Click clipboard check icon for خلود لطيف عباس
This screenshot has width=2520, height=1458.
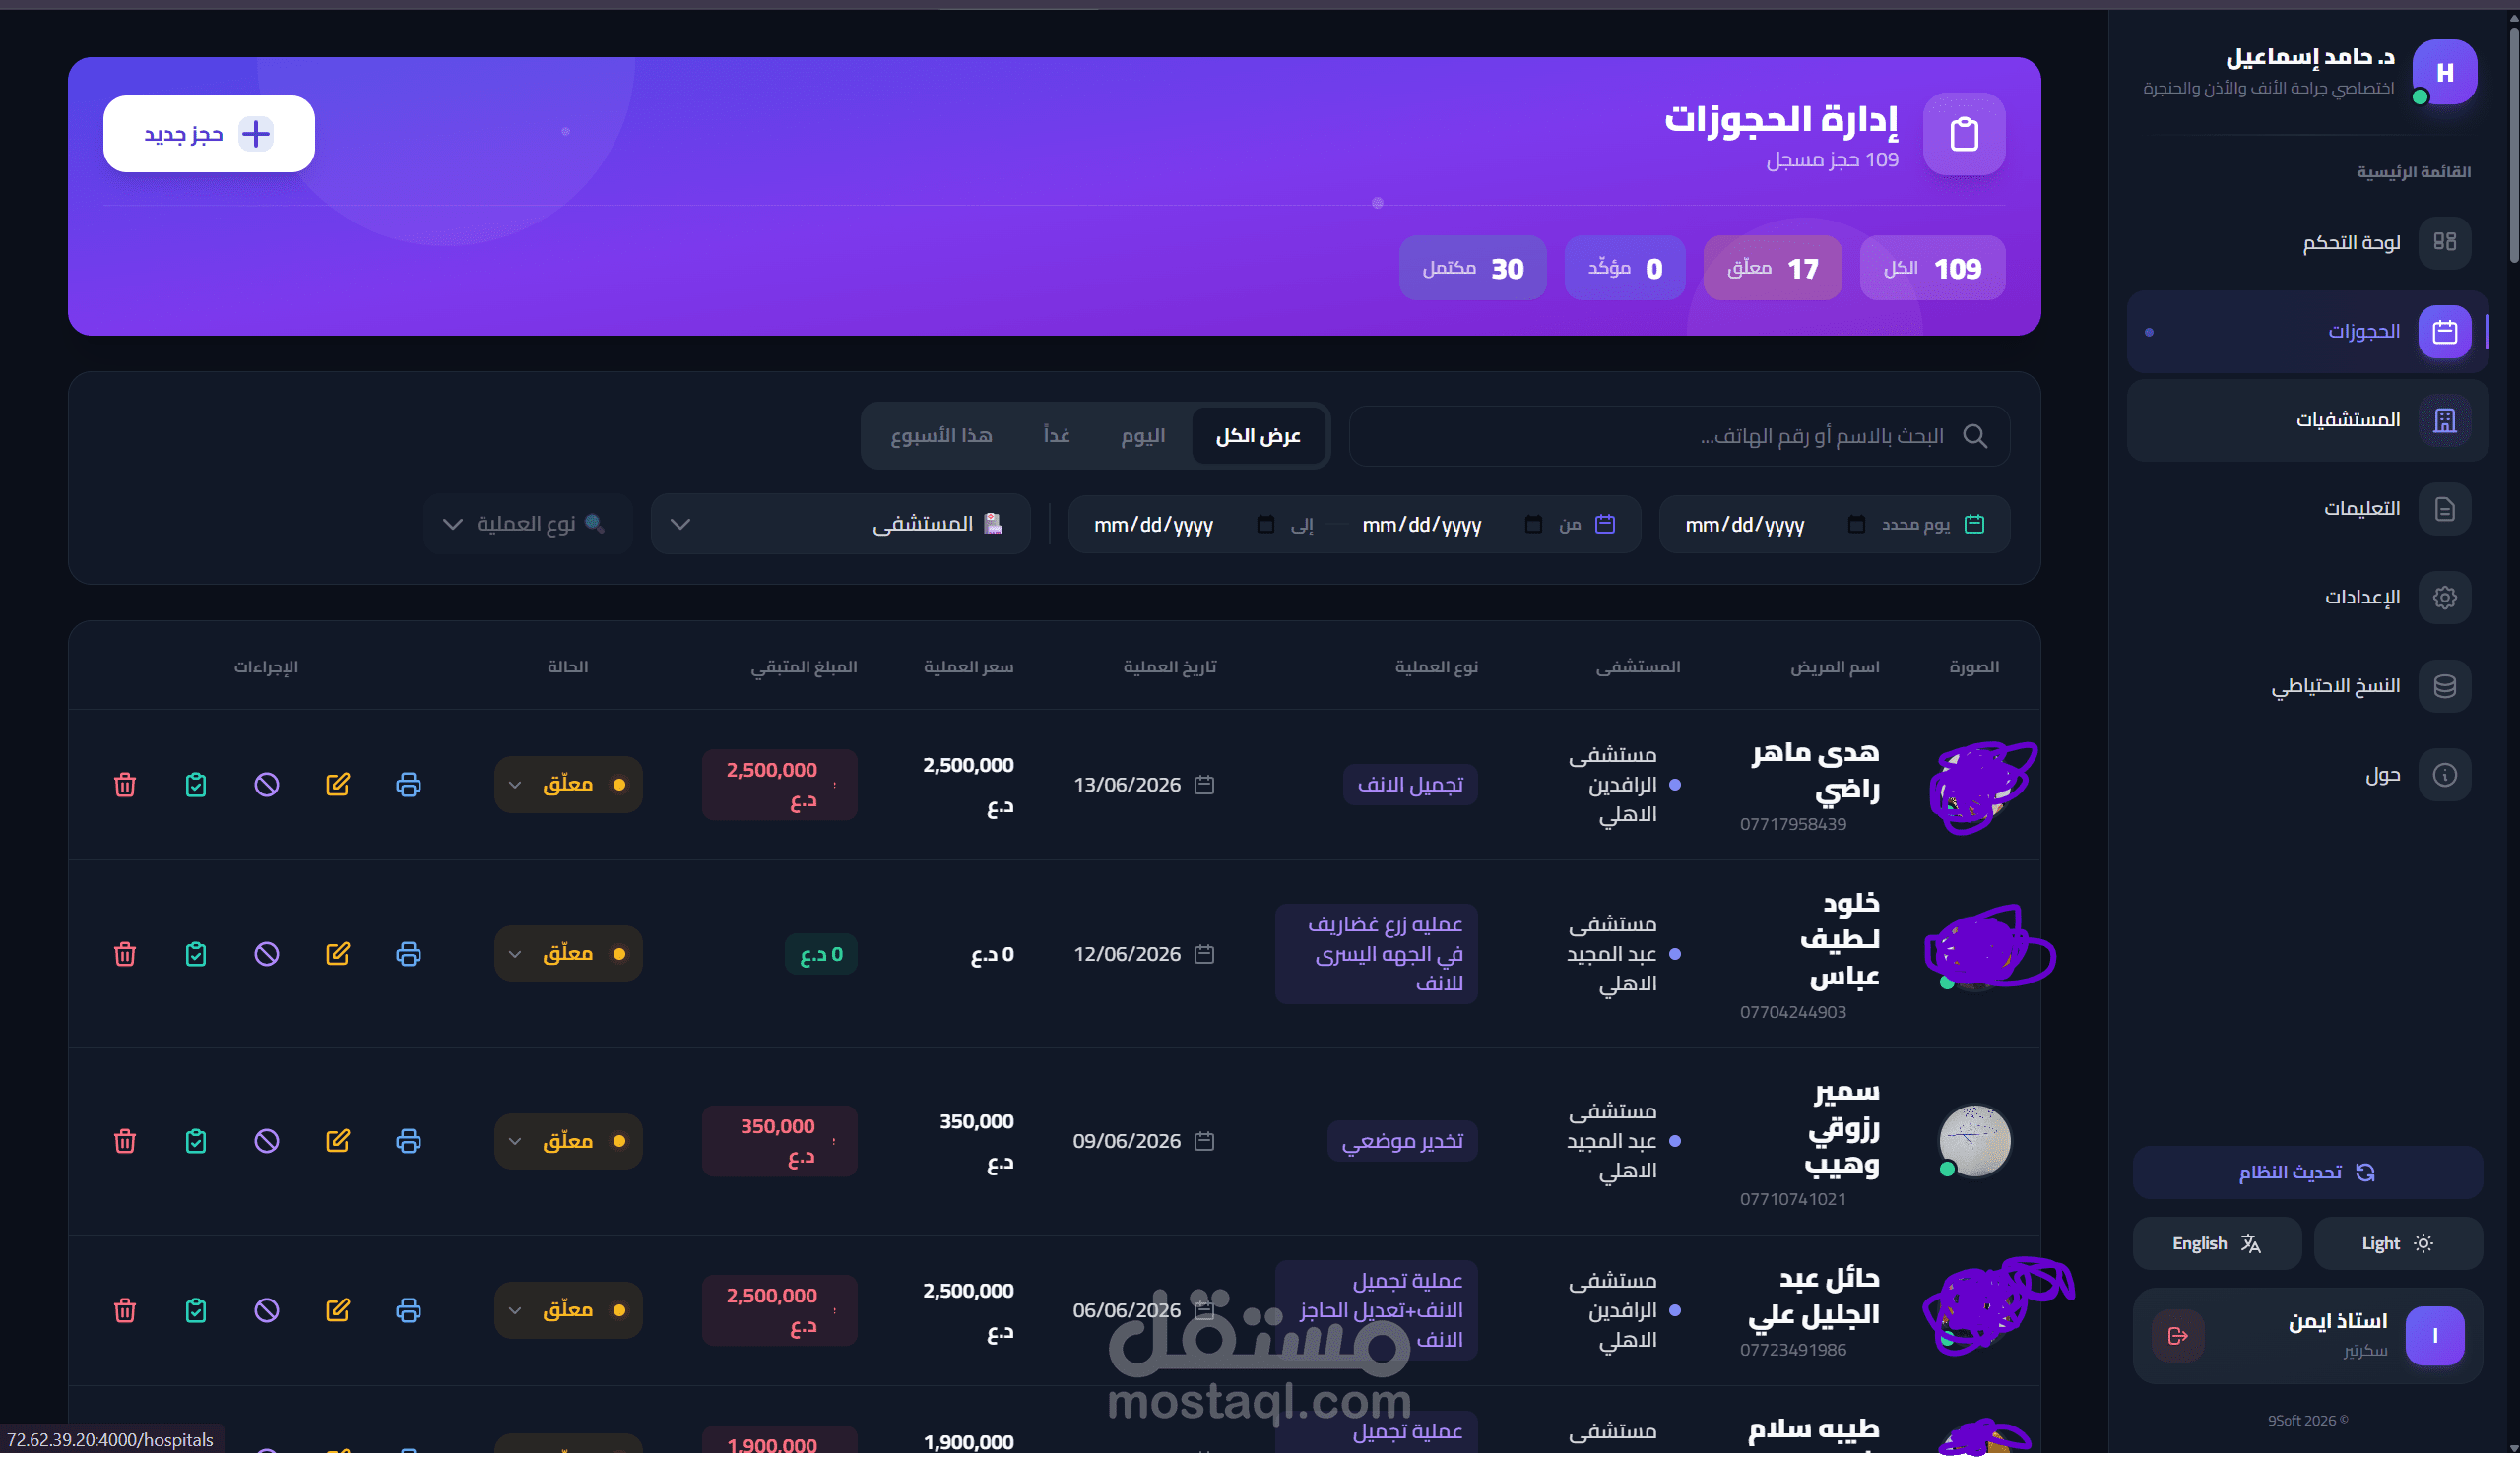point(196,954)
